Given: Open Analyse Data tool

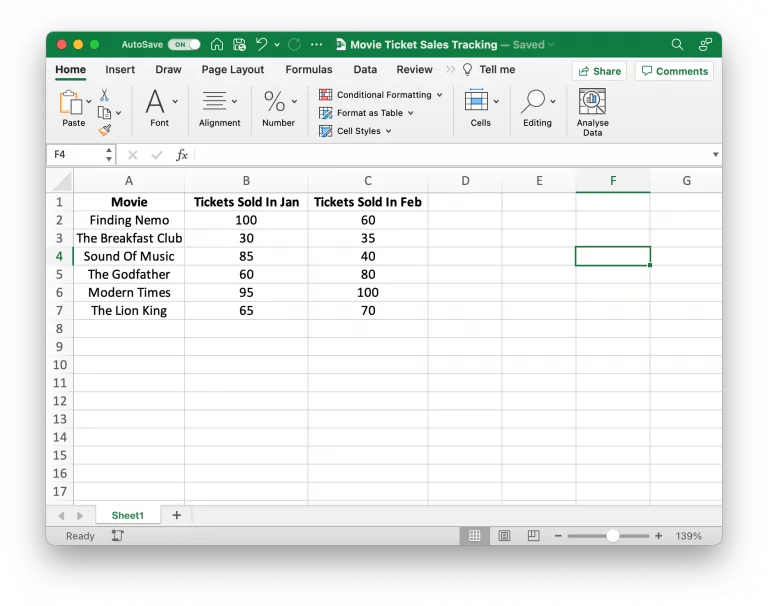Looking at the screenshot, I should point(592,110).
